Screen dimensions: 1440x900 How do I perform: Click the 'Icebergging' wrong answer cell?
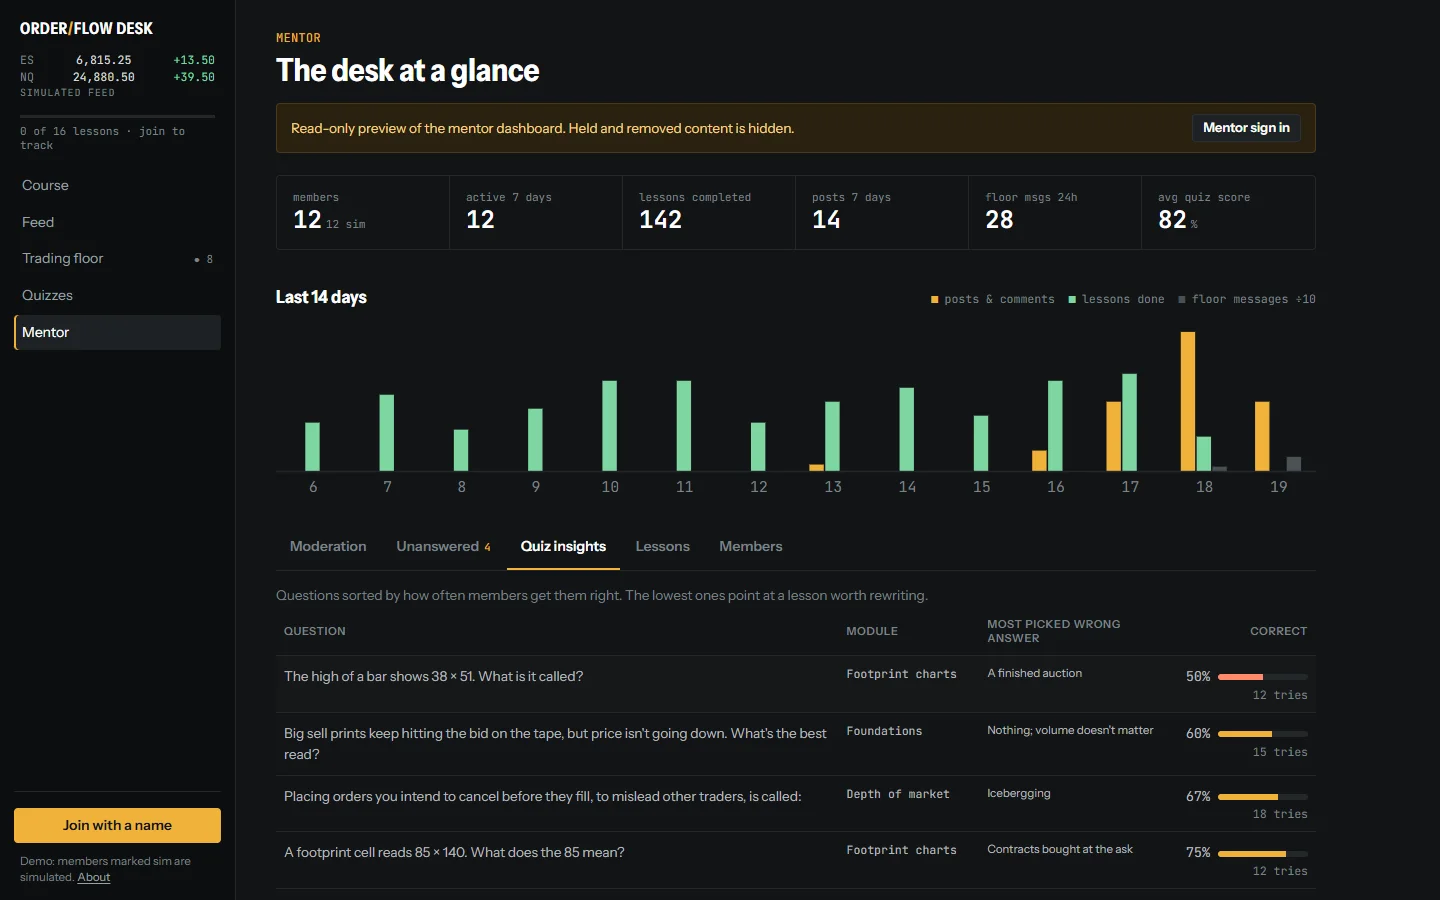[x=1019, y=793]
